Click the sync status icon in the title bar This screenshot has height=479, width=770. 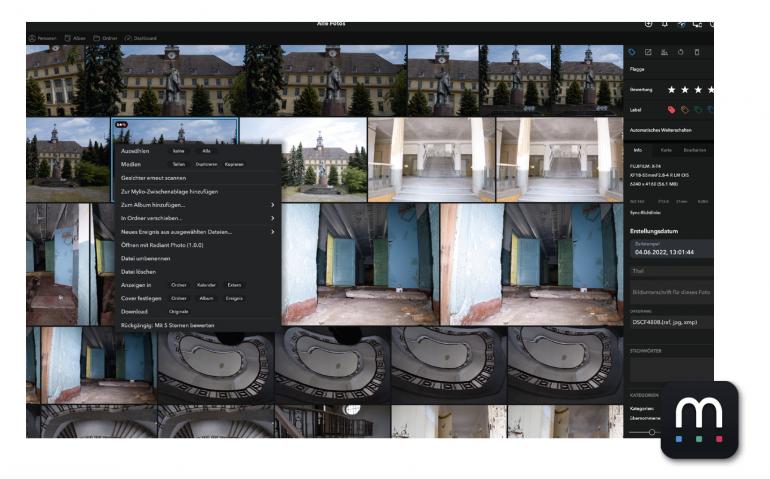[681, 24]
